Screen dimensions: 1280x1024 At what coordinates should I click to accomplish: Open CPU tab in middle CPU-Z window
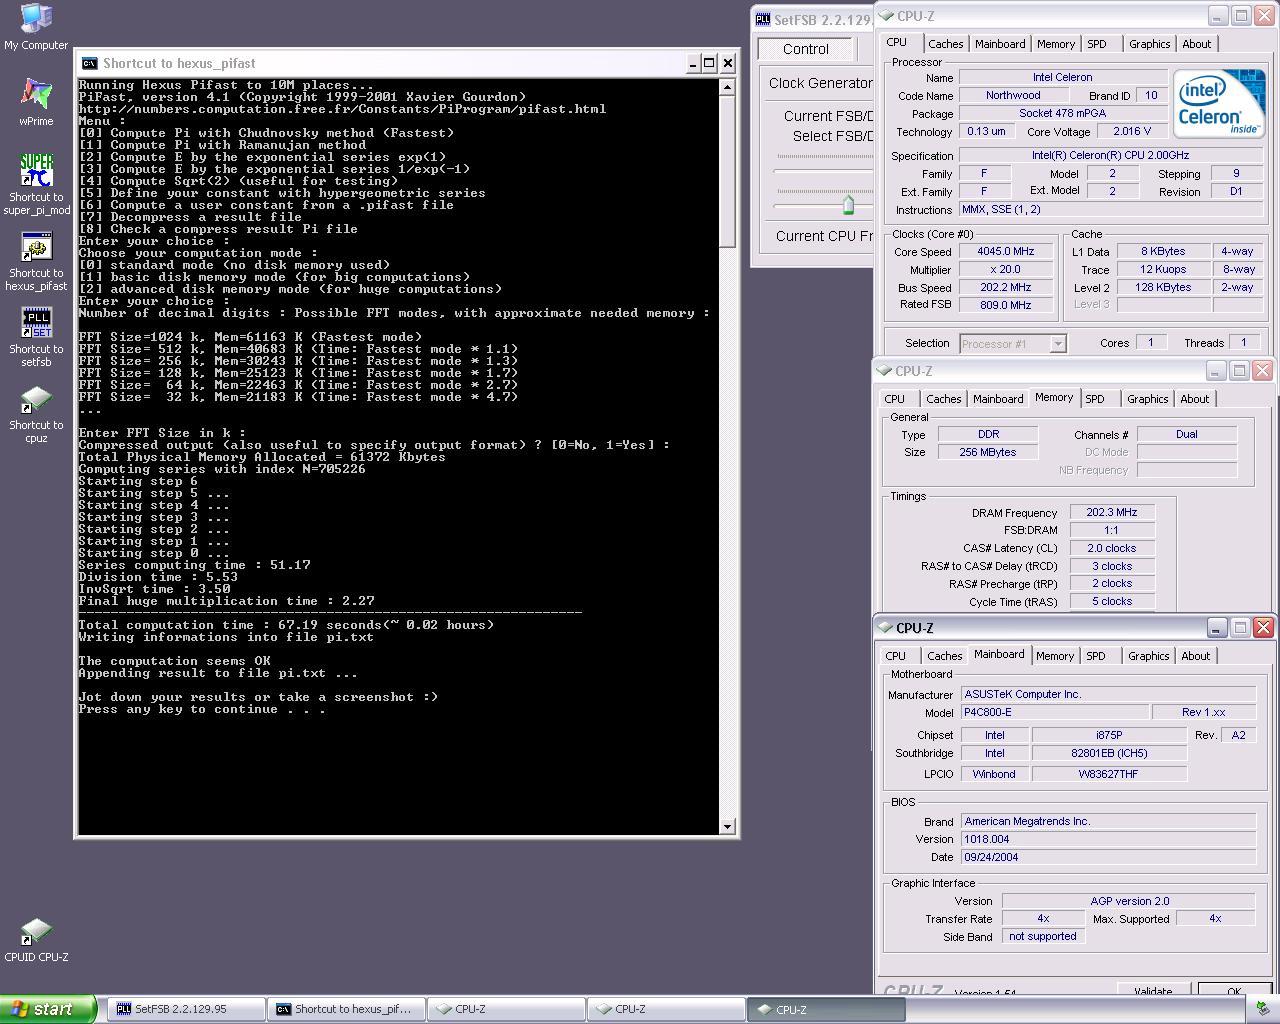(x=895, y=399)
